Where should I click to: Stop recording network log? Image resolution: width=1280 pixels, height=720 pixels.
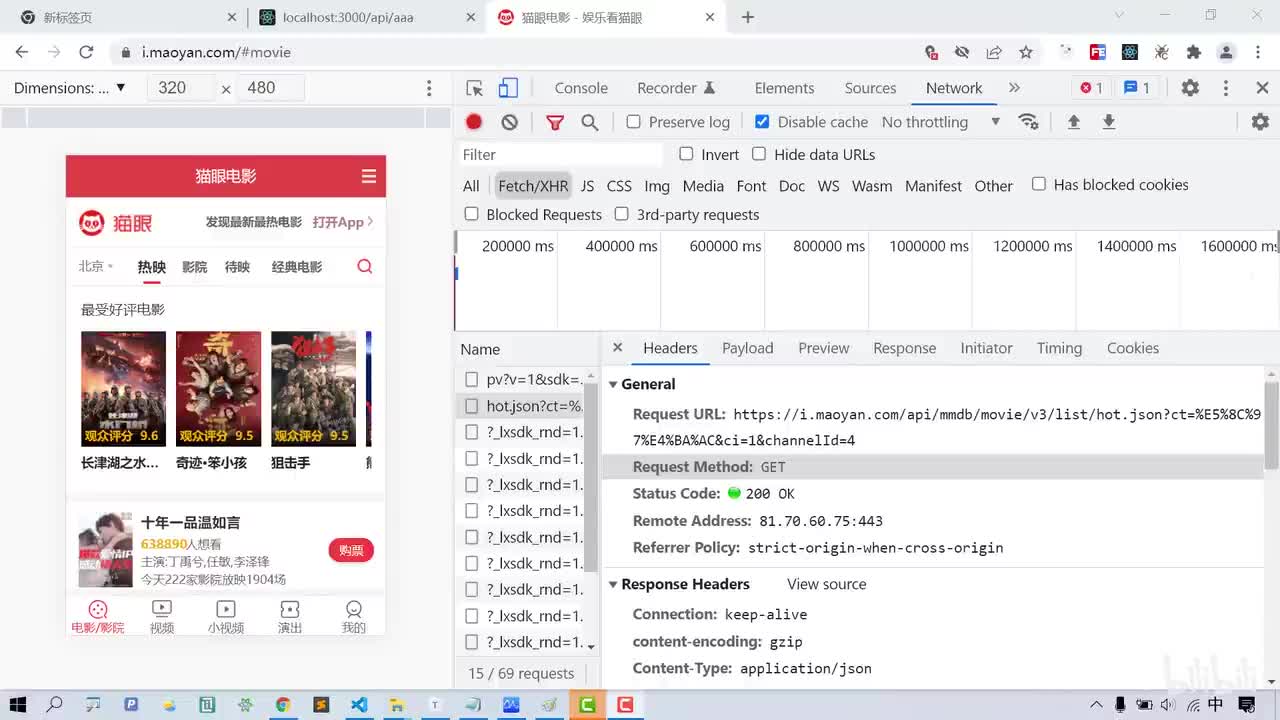click(474, 122)
